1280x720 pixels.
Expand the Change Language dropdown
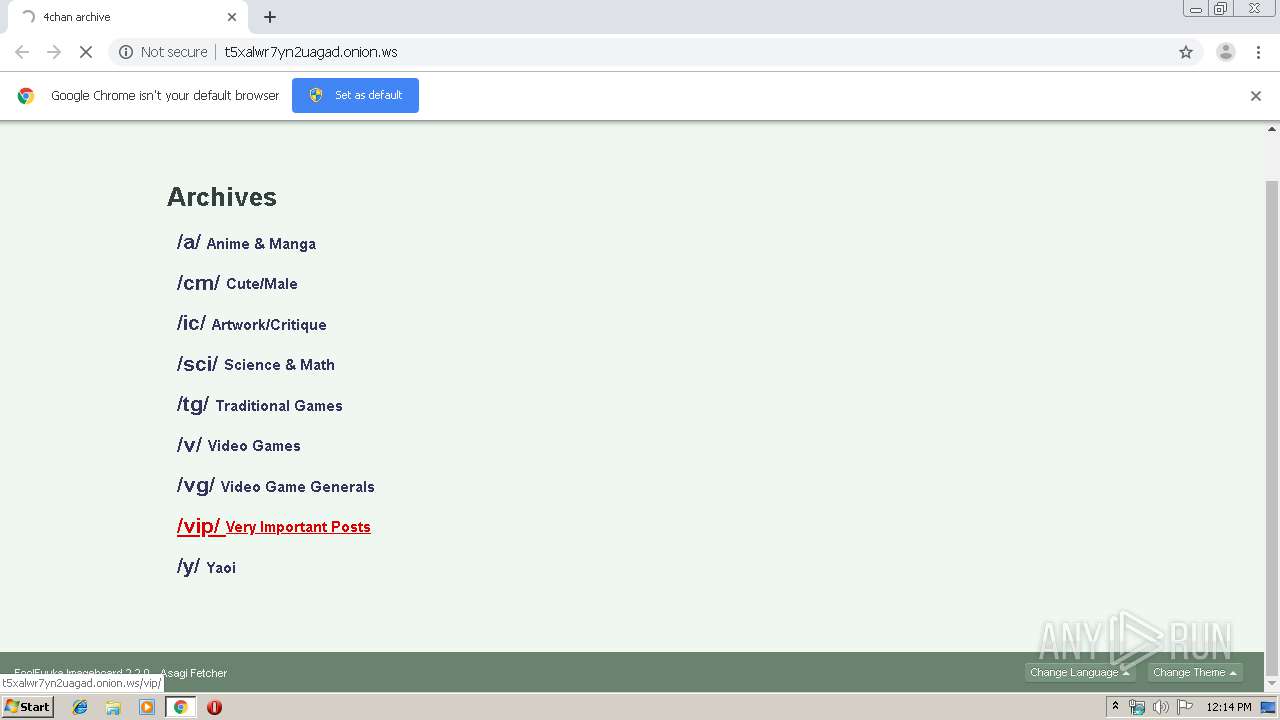tap(1080, 672)
